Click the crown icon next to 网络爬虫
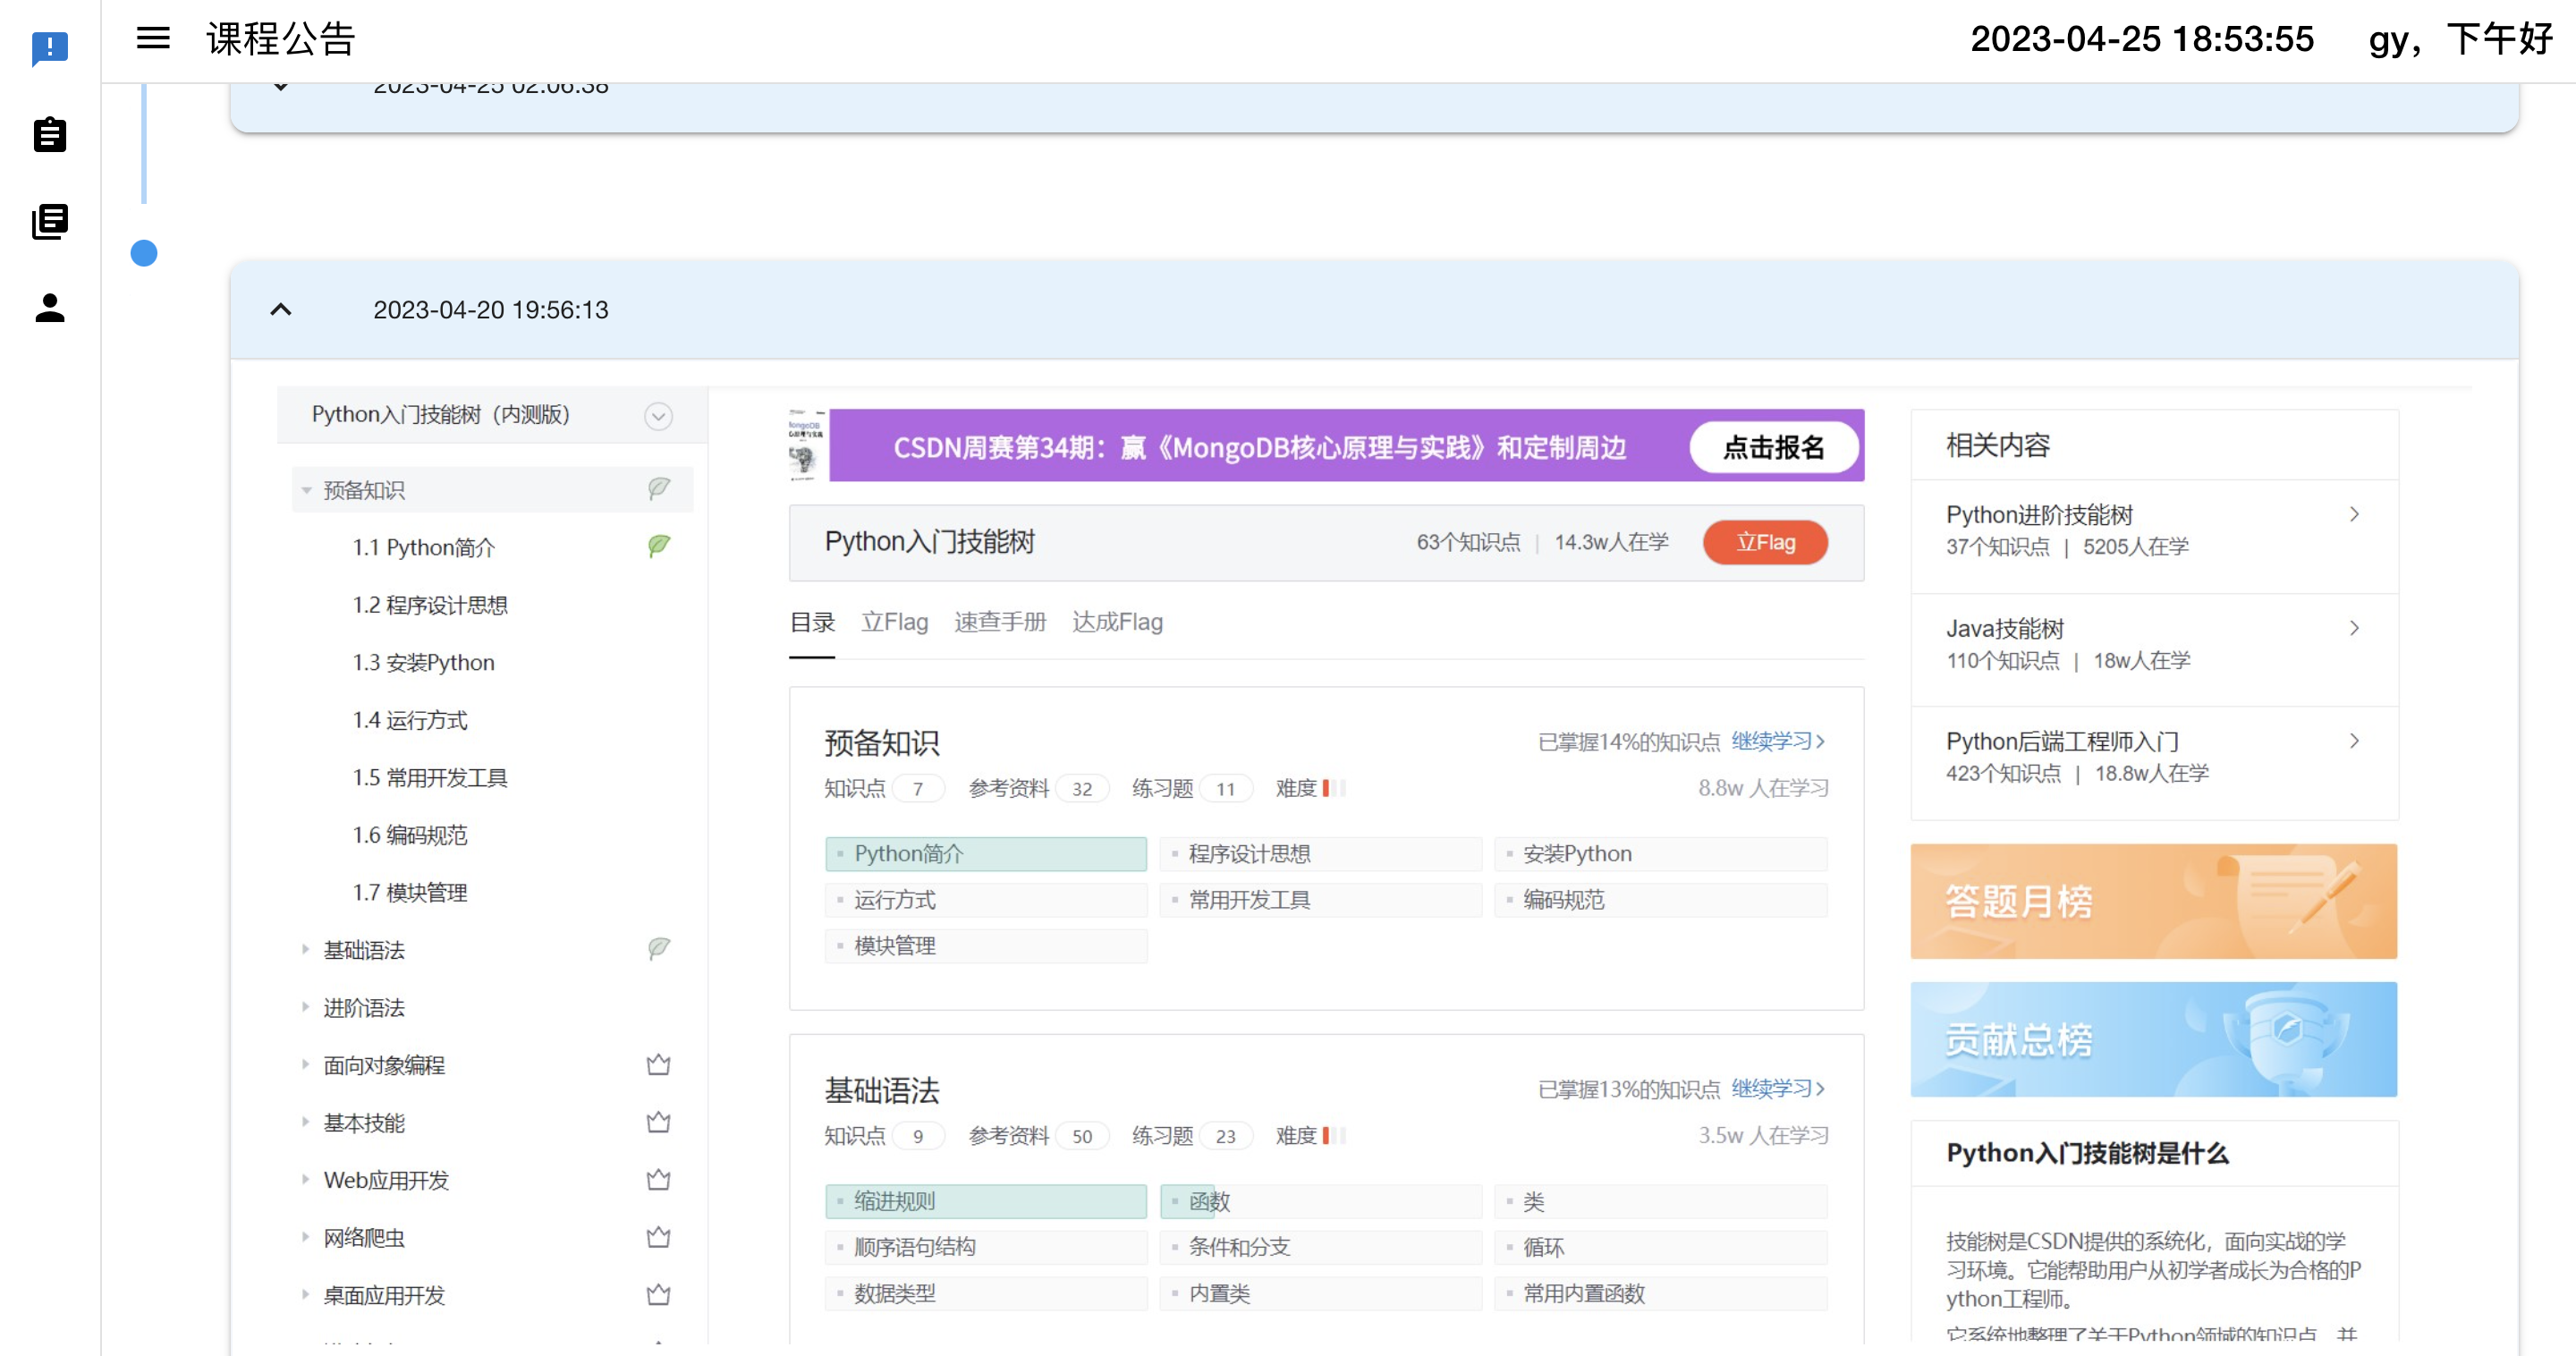 click(659, 1236)
